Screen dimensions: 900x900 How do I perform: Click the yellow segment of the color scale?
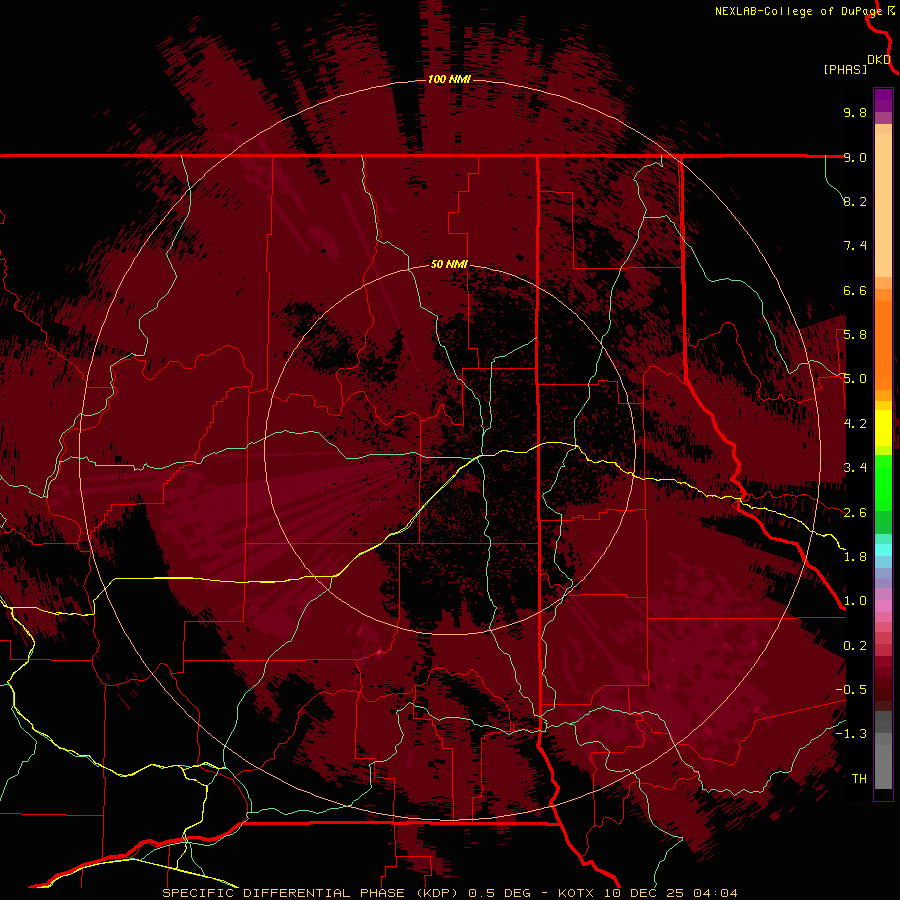(x=883, y=428)
